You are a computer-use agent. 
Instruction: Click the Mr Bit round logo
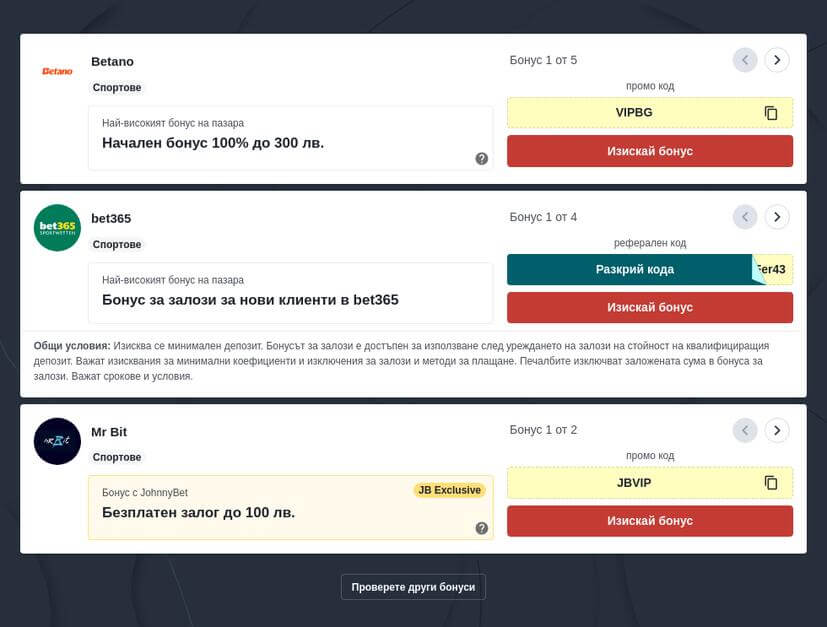[x=57, y=441]
